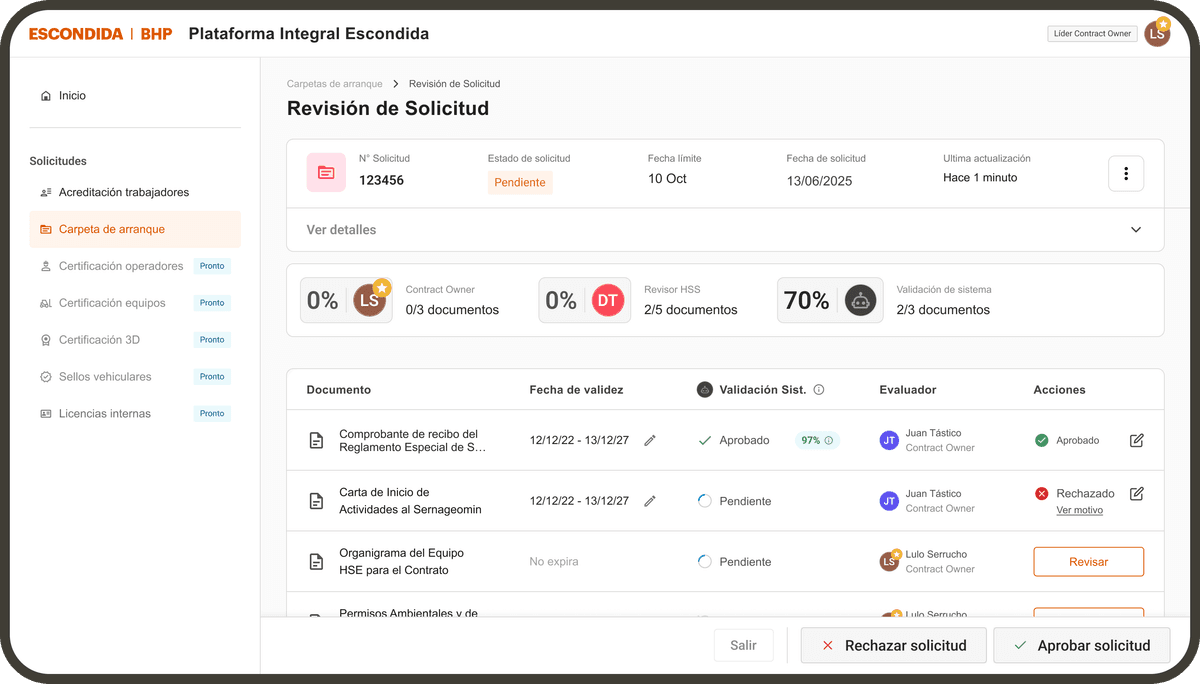Edit validity date of Comprobante de recibo
Viewport: 1200px width, 684px height.
click(650, 440)
